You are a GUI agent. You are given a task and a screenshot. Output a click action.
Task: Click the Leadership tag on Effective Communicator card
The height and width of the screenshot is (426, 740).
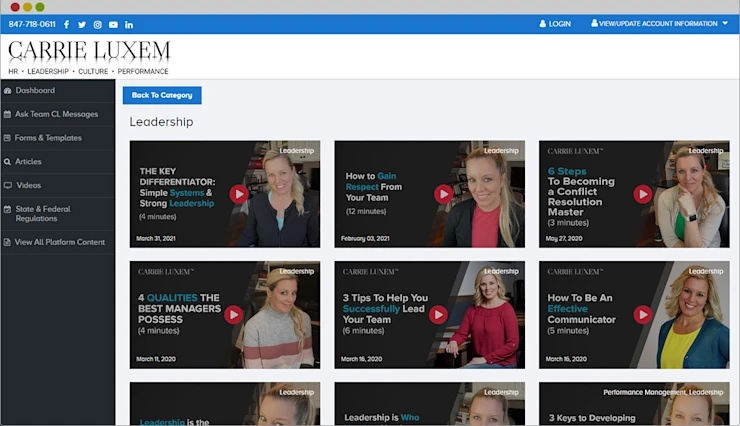(x=706, y=271)
